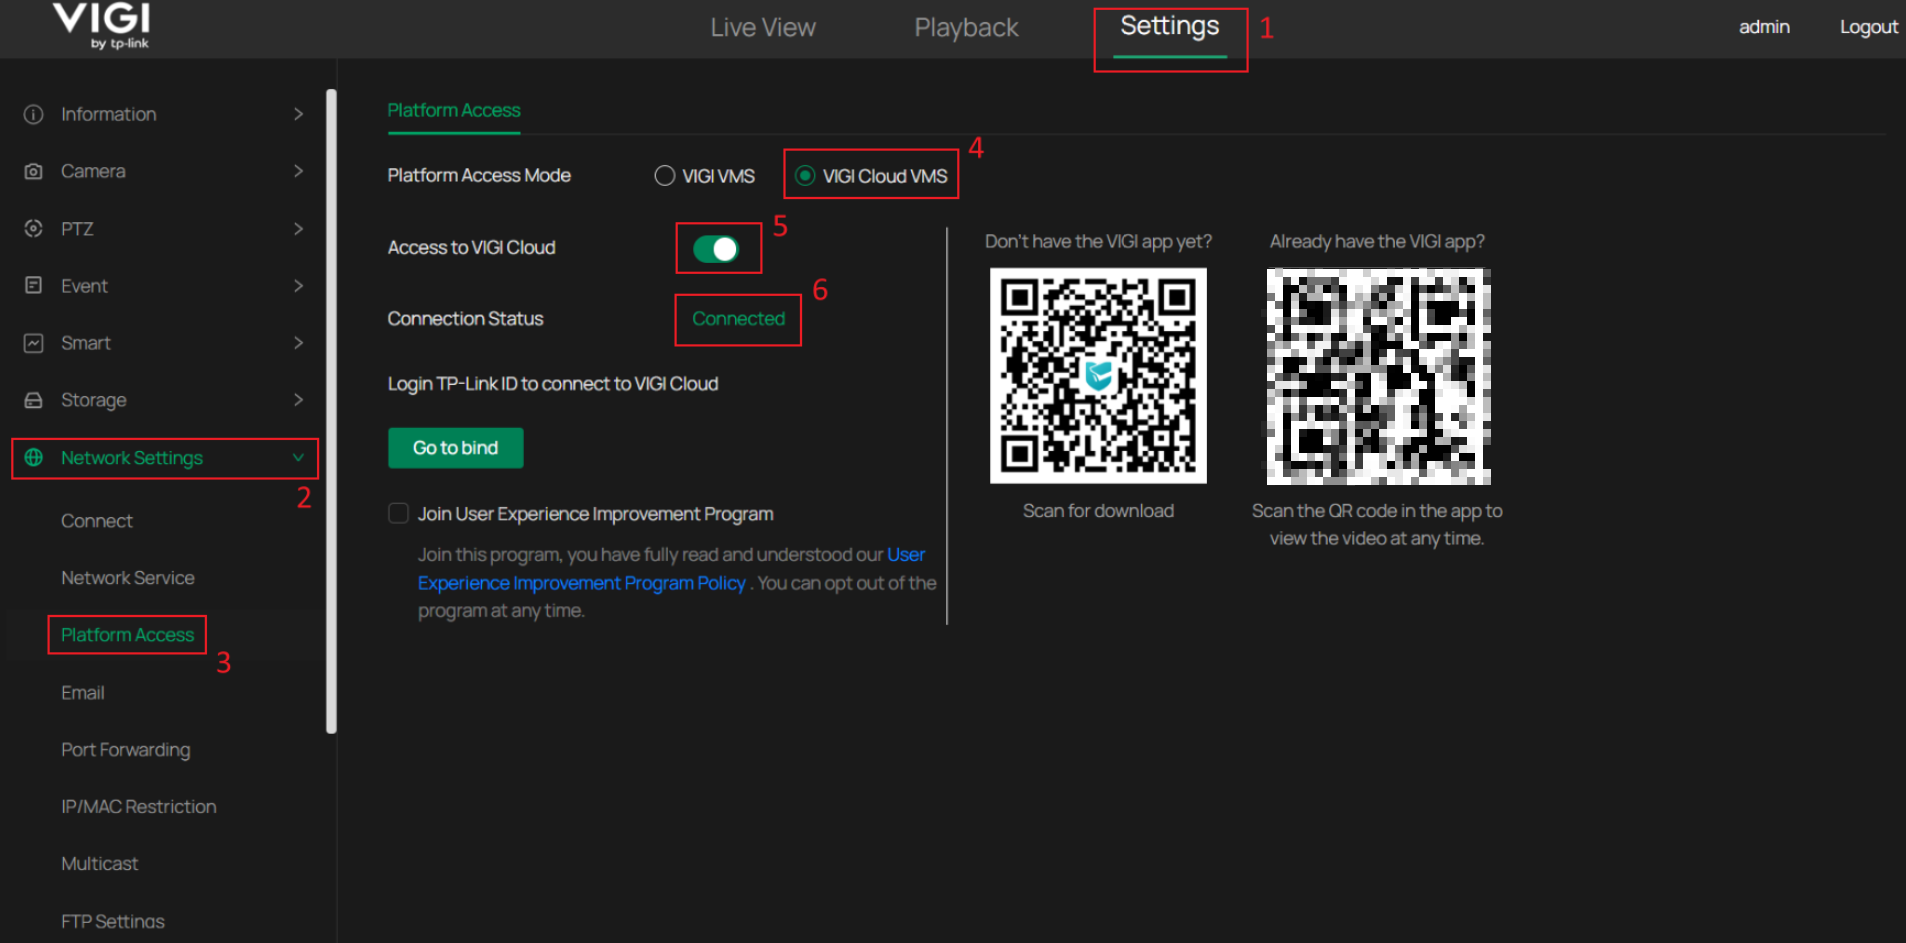Click the Go to bind button
Screen dimensions: 1906x943
tap(456, 448)
